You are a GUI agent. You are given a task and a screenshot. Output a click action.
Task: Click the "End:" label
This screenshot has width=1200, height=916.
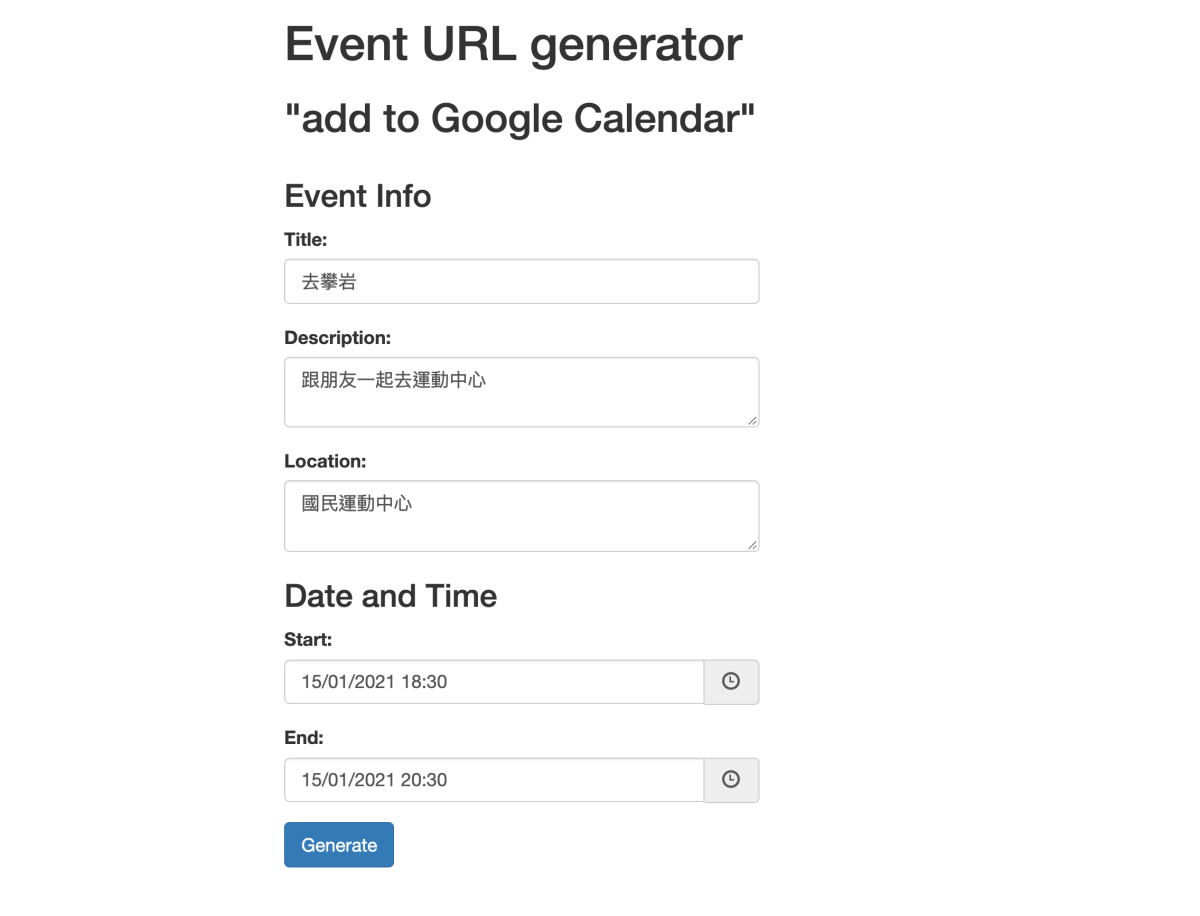tap(304, 738)
